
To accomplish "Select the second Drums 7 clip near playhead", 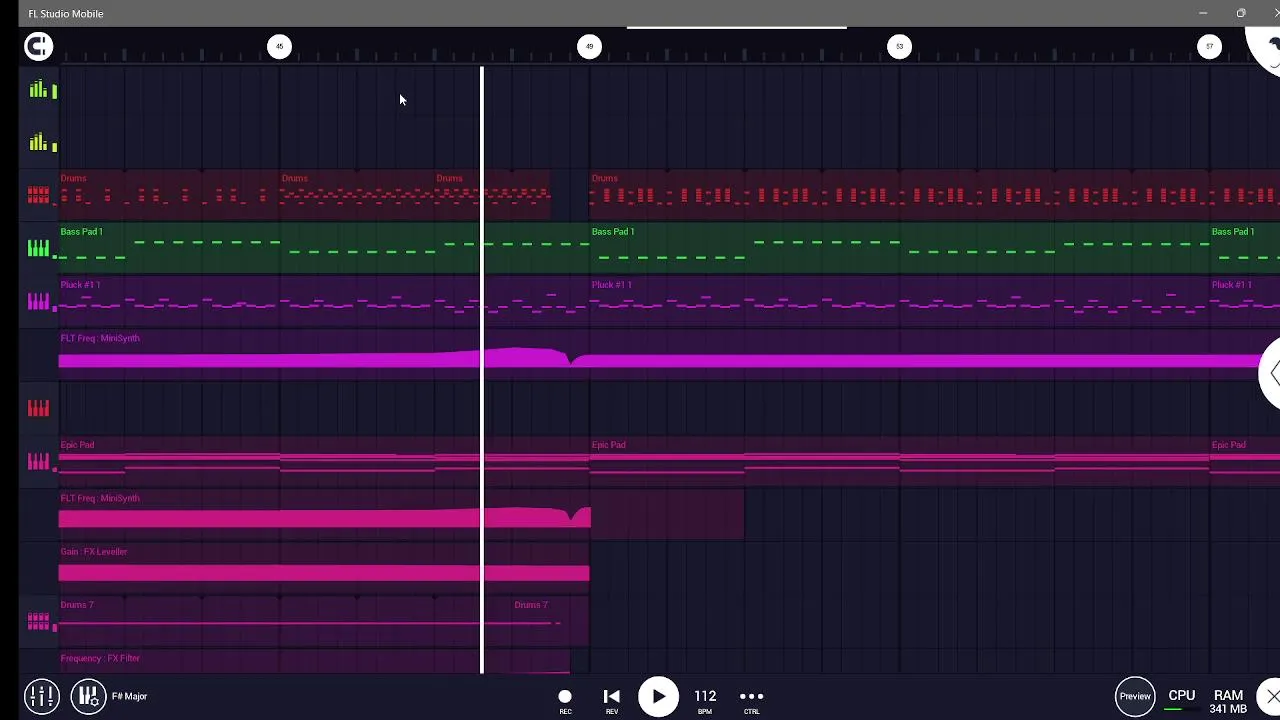I will click(x=551, y=621).
